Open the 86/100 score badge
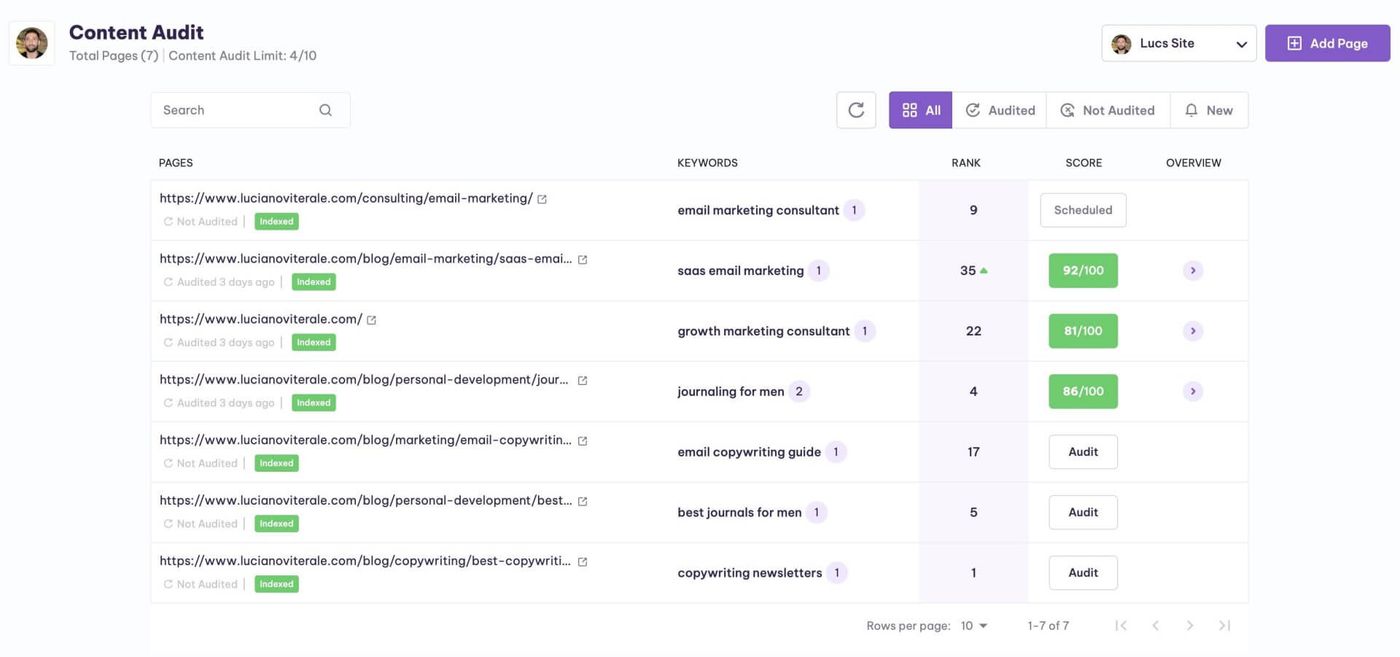 coord(1083,392)
